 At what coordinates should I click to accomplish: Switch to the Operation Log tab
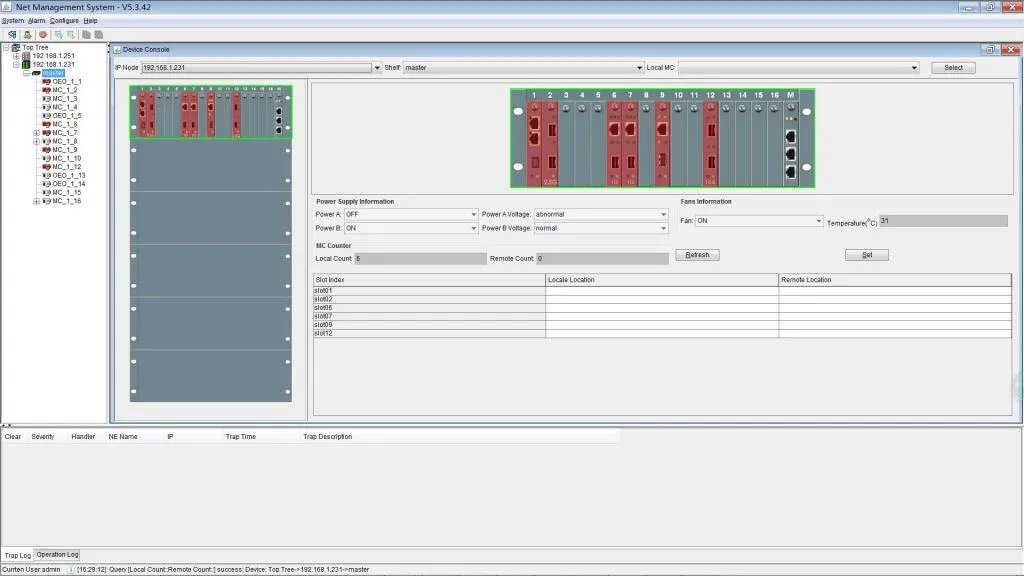click(x=57, y=554)
